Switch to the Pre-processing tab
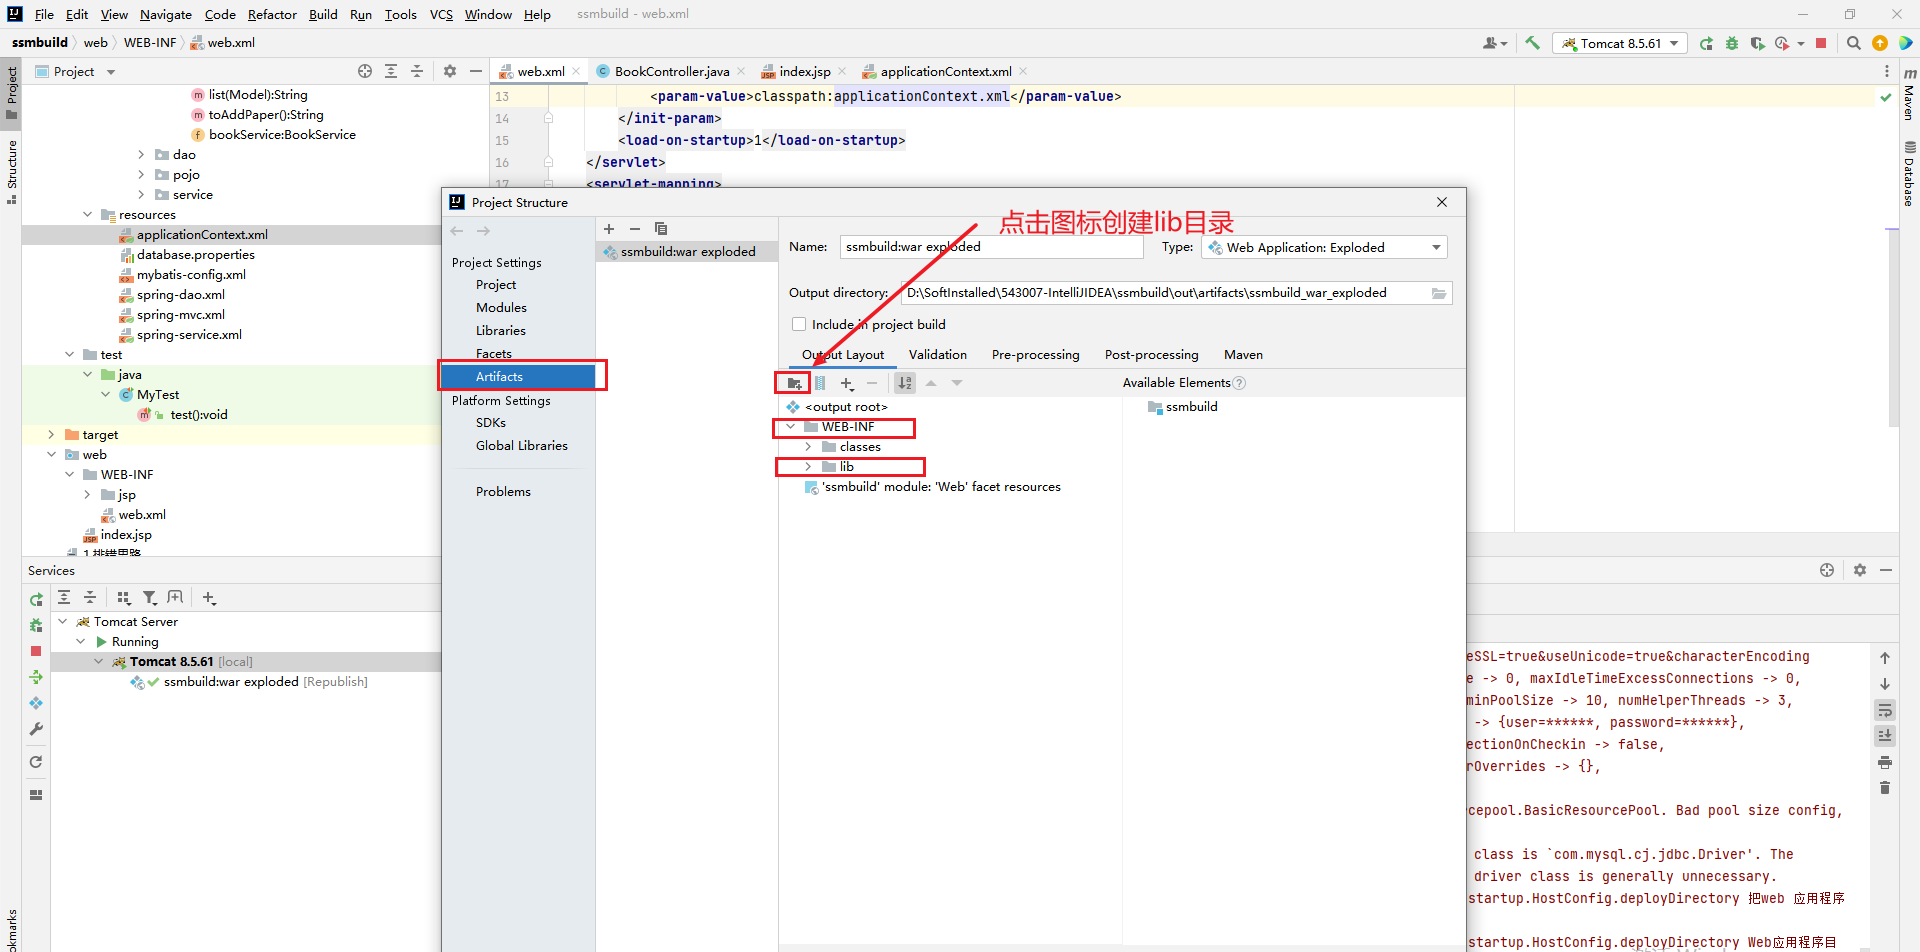 pyautogui.click(x=1036, y=354)
